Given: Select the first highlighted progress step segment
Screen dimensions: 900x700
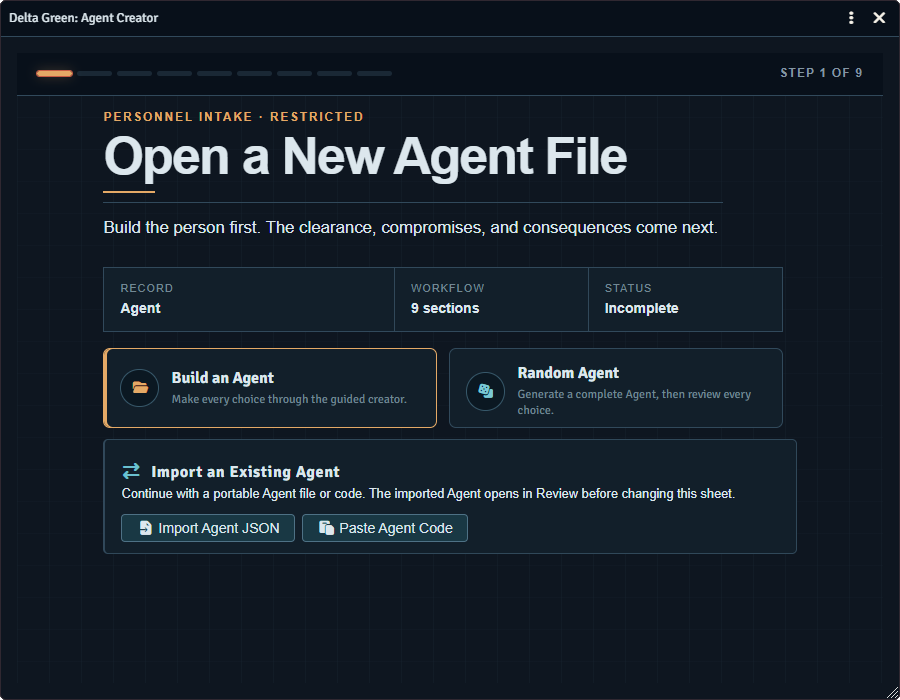Looking at the screenshot, I should tap(55, 73).
